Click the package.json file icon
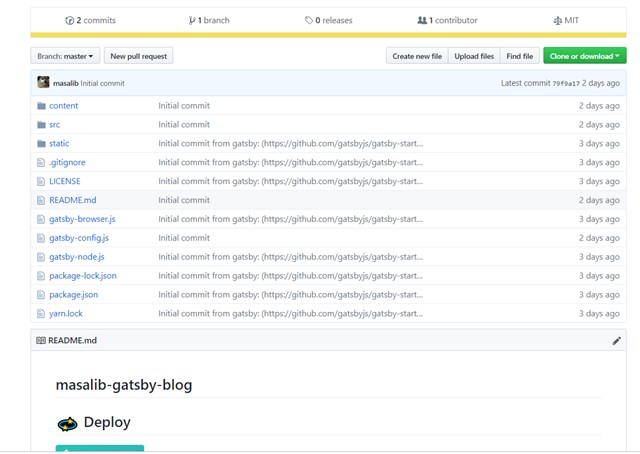Image resolution: width=640 pixels, height=454 pixels. coord(41,295)
